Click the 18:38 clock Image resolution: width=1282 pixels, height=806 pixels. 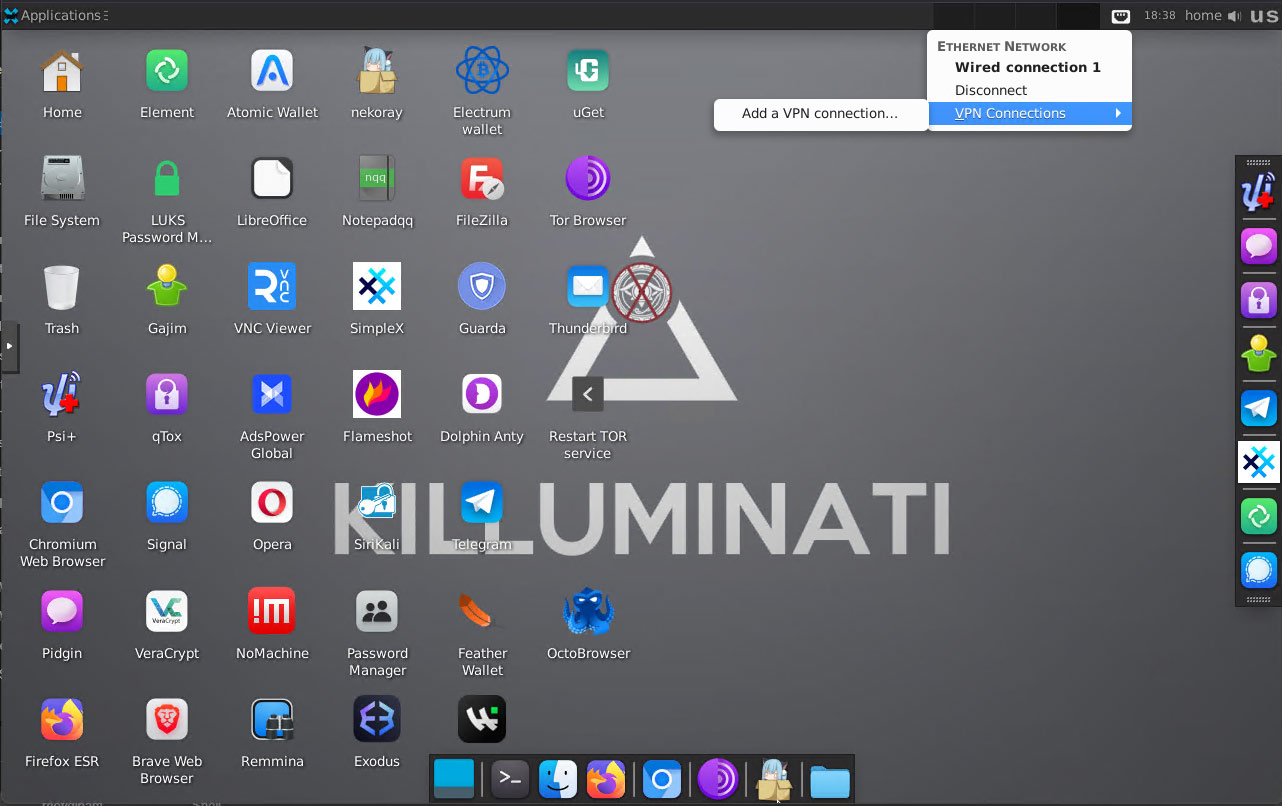[1159, 15]
